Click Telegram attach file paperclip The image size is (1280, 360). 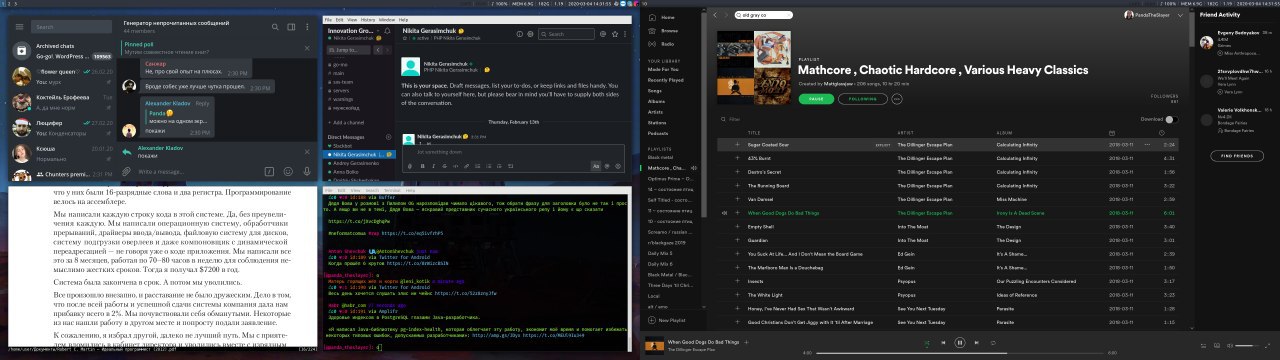126,172
